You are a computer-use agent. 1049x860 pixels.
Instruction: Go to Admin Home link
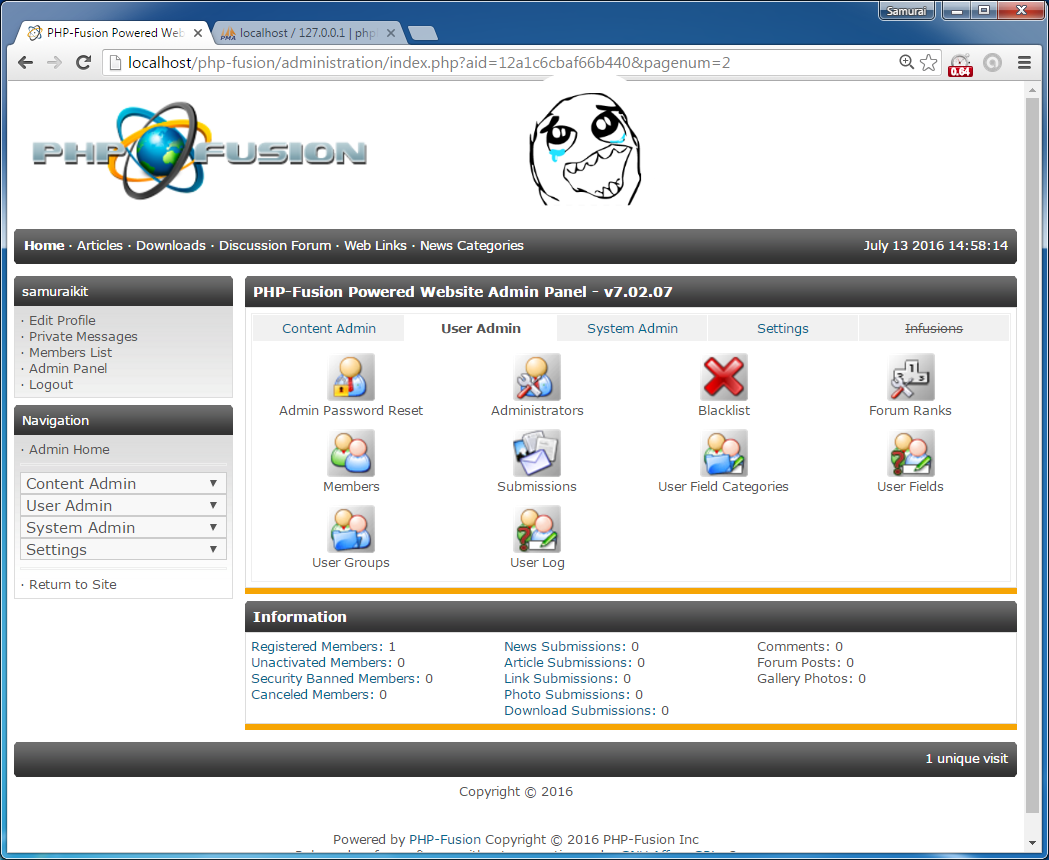[69, 450]
